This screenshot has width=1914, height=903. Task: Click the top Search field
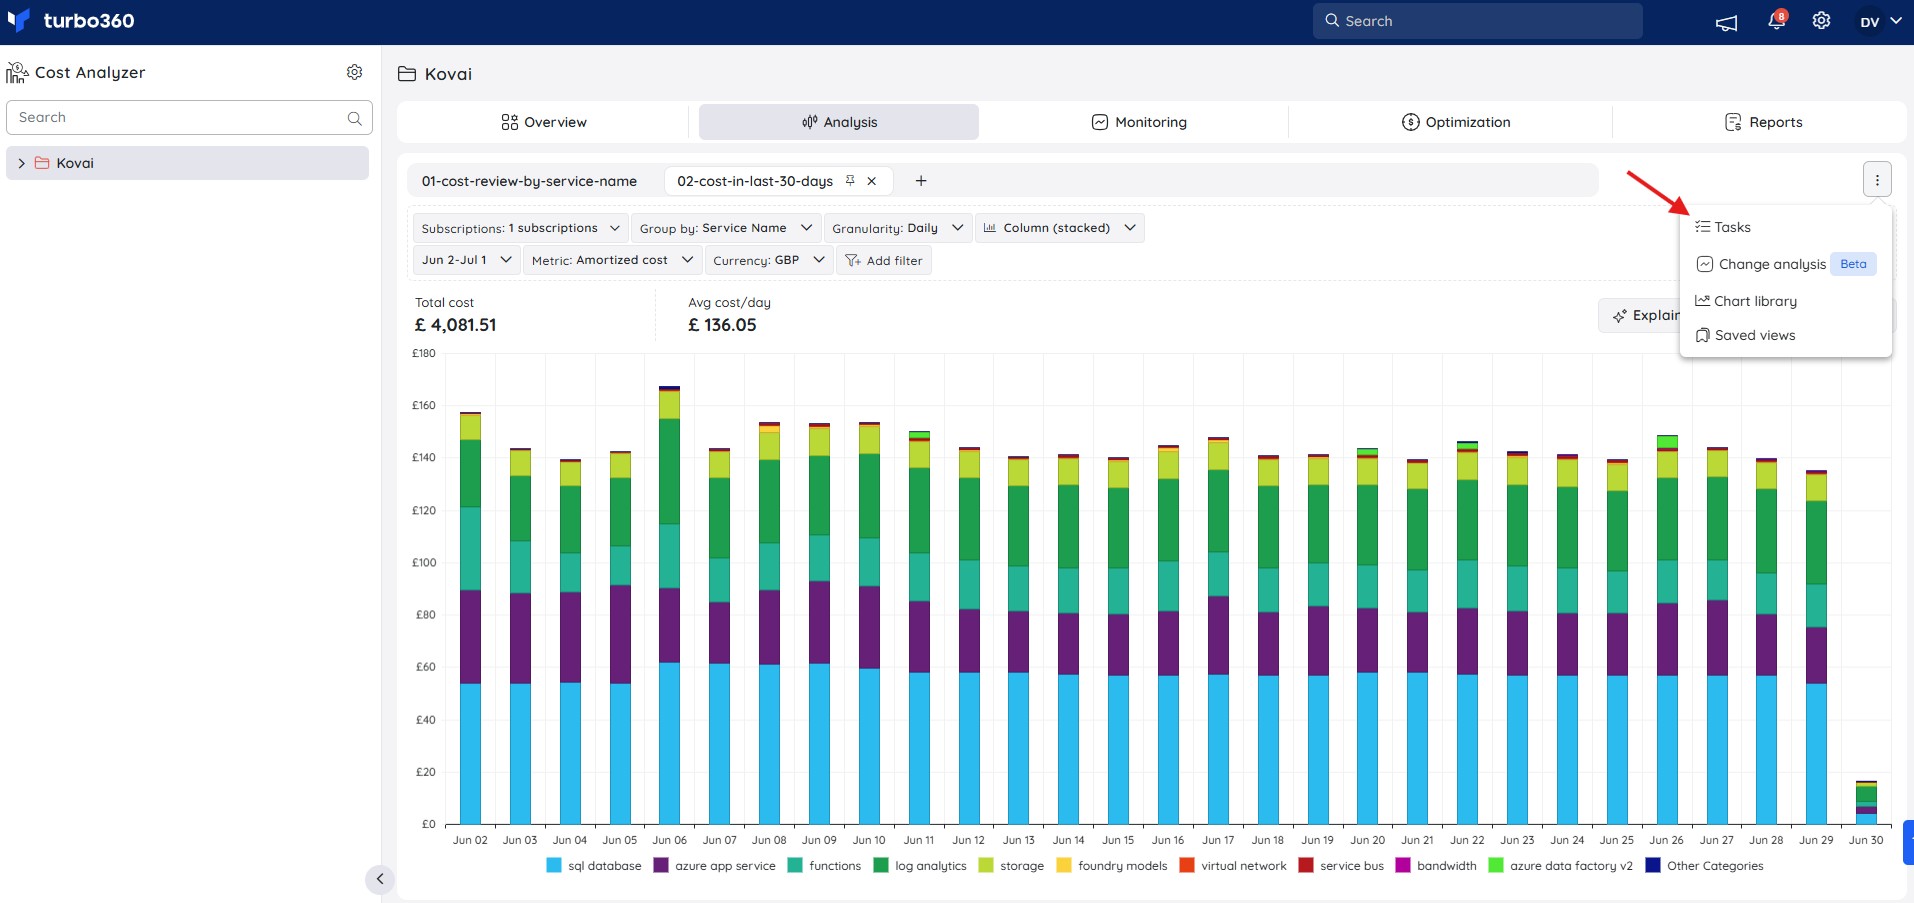[1477, 21]
